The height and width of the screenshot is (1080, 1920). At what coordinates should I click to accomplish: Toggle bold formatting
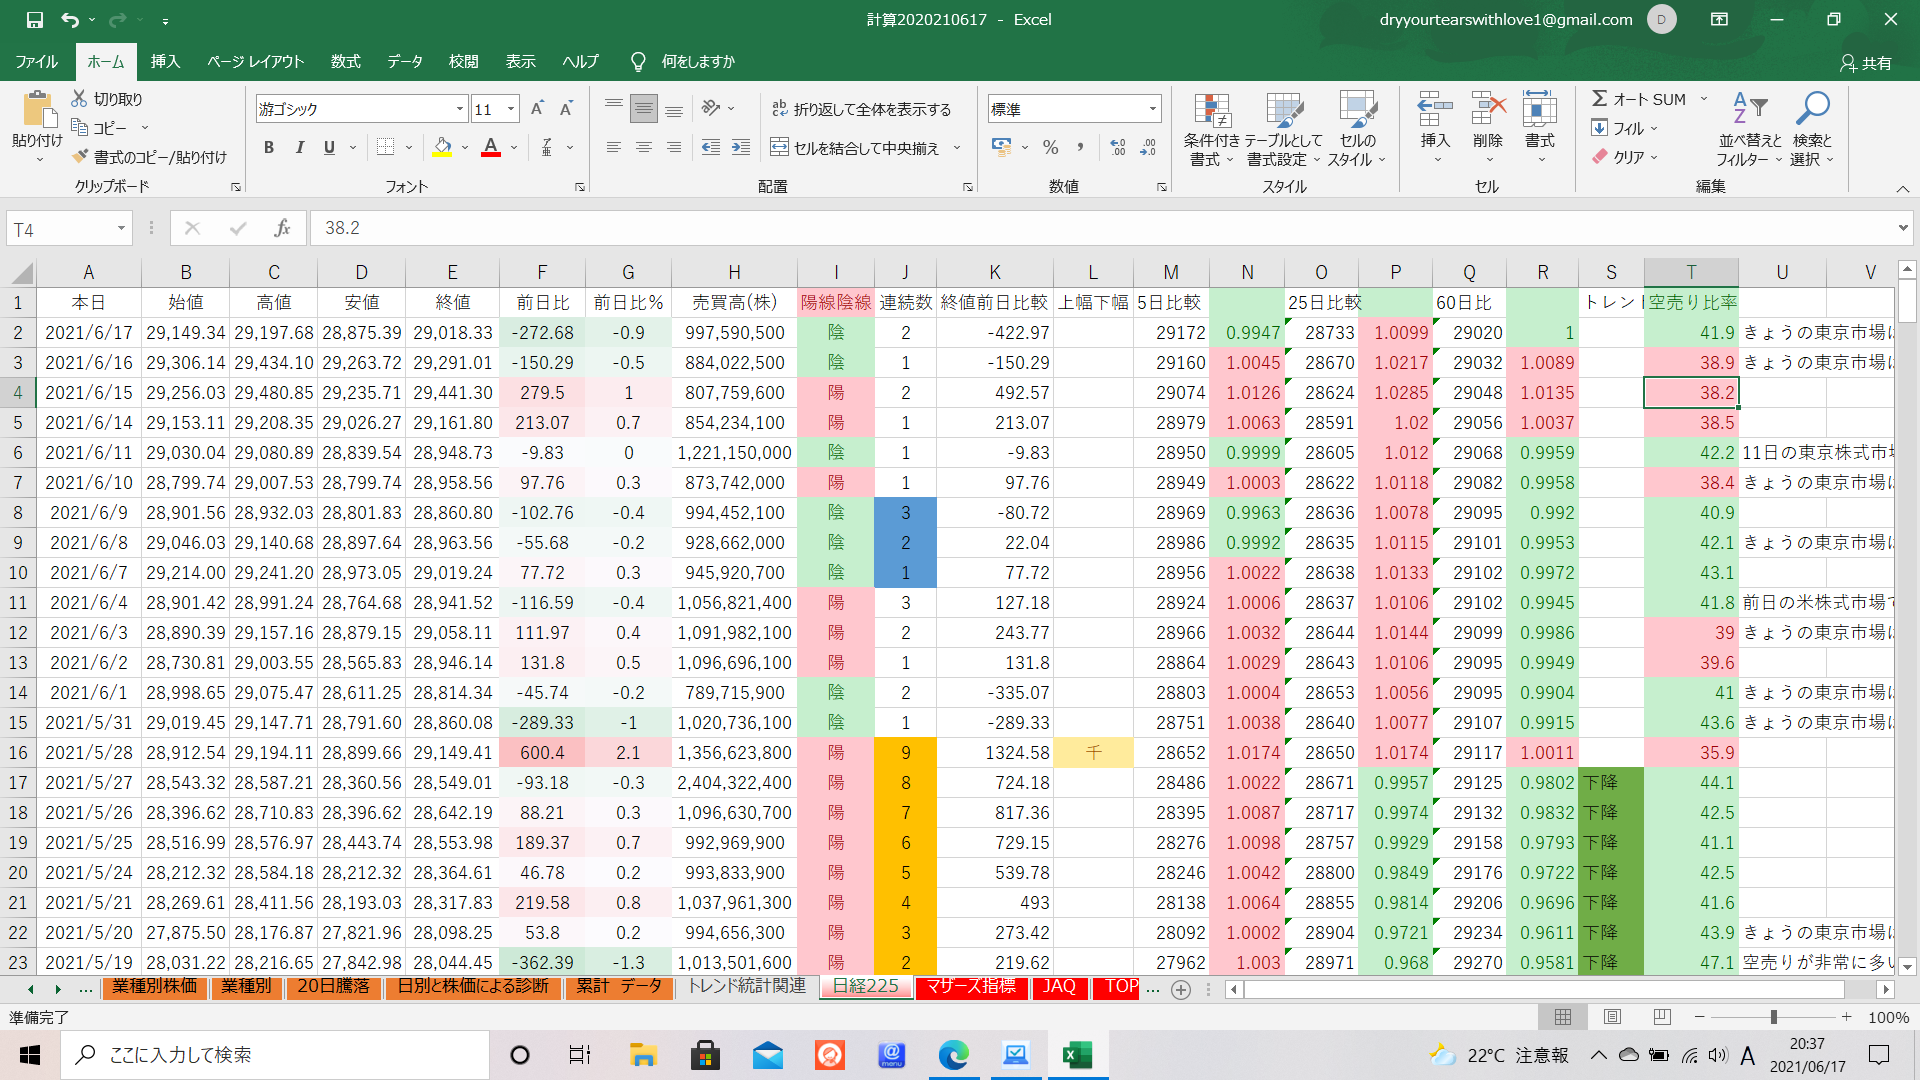tap(268, 147)
